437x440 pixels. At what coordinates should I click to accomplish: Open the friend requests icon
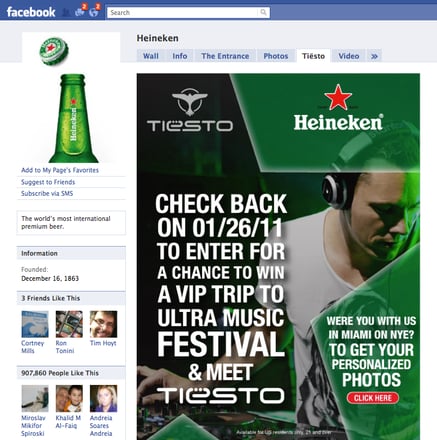[x=66, y=12]
